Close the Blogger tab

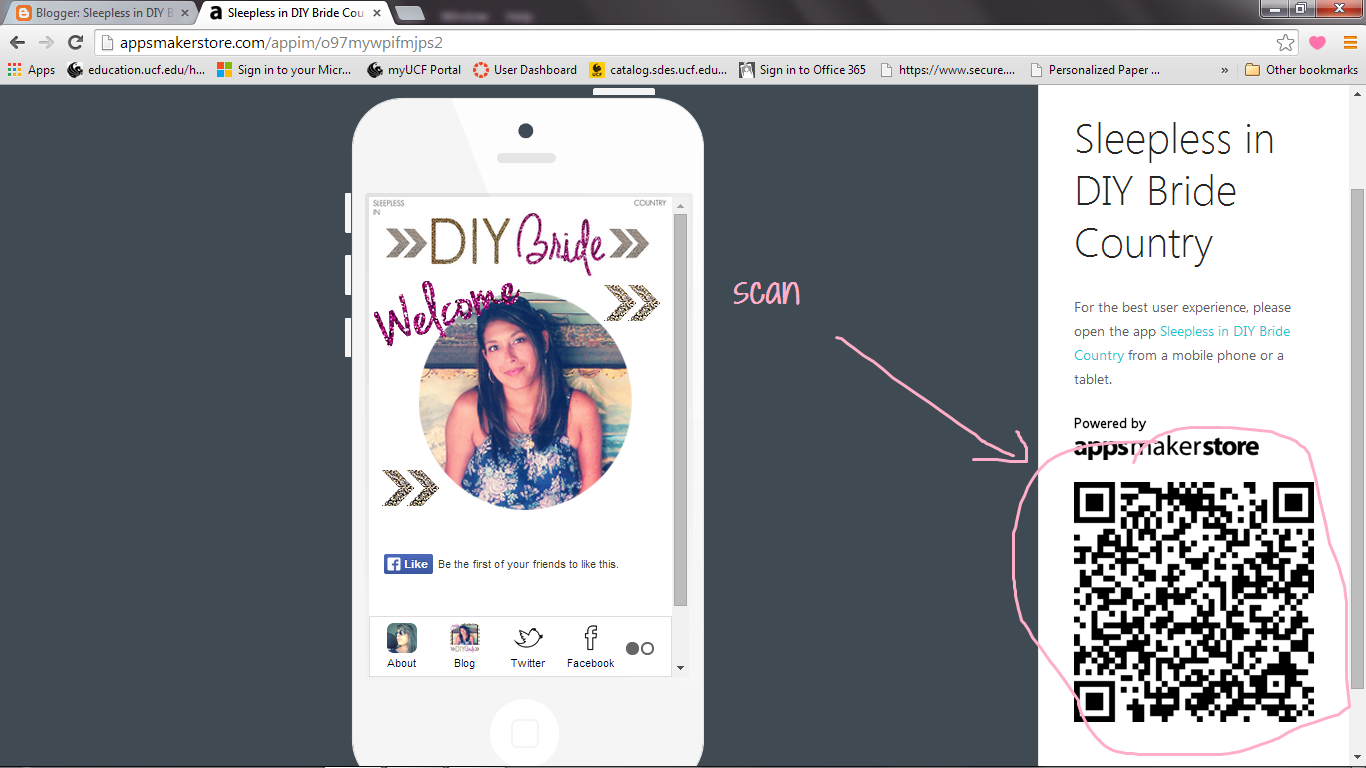point(184,13)
